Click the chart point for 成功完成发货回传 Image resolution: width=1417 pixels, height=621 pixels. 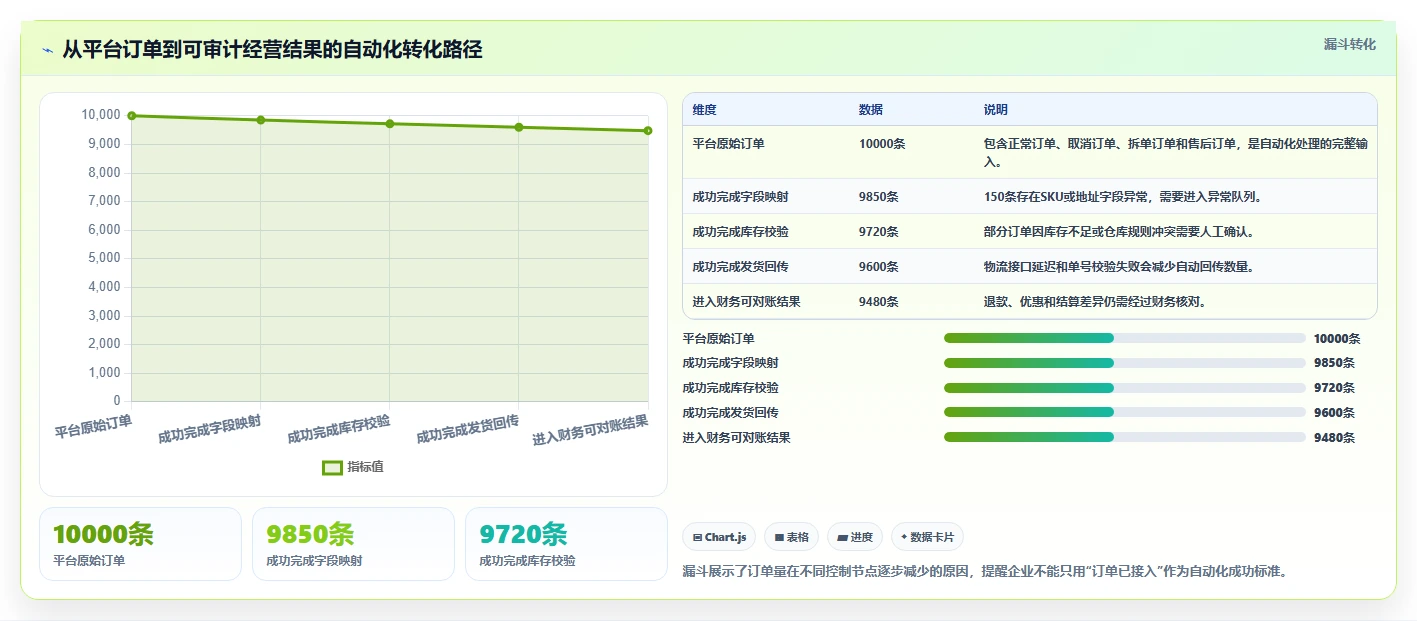point(519,127)
